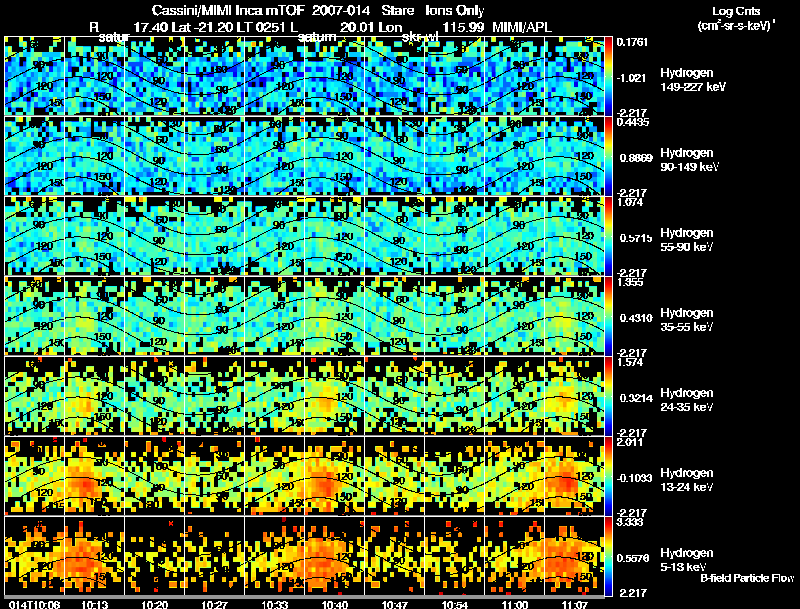This screenshot has height=609, width=800.
Task: Select the '149-227 keV' energy label
Action: tap(693, 87)
